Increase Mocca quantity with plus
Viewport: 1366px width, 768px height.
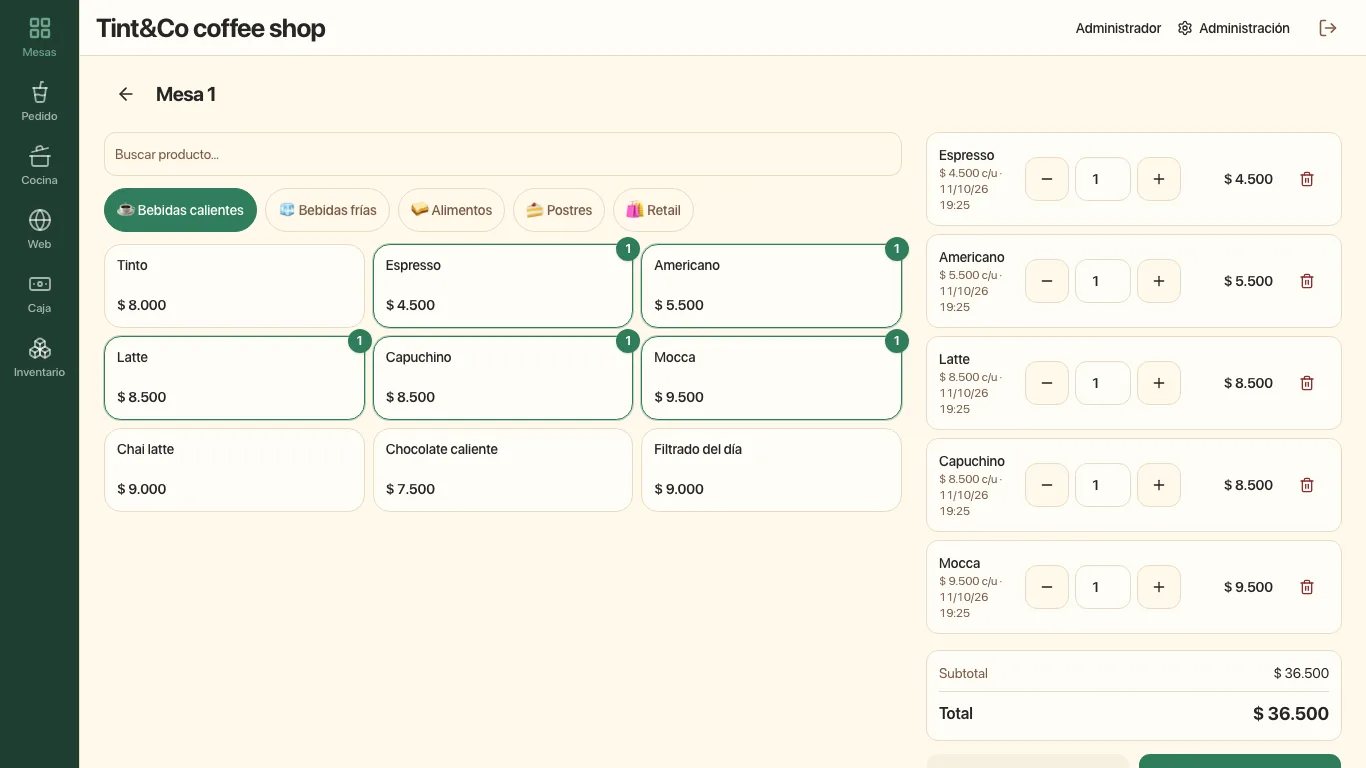click(1159, 587)
